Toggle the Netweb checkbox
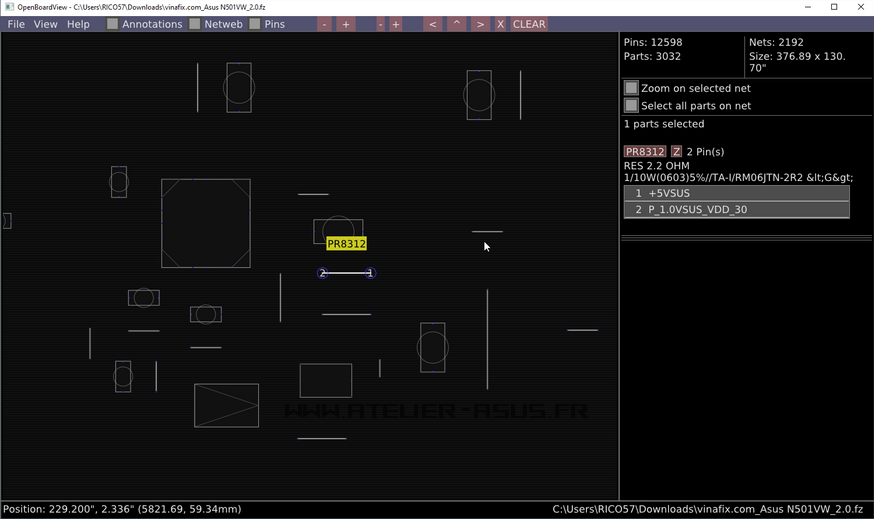874x519 pixels. pos(195,24)
